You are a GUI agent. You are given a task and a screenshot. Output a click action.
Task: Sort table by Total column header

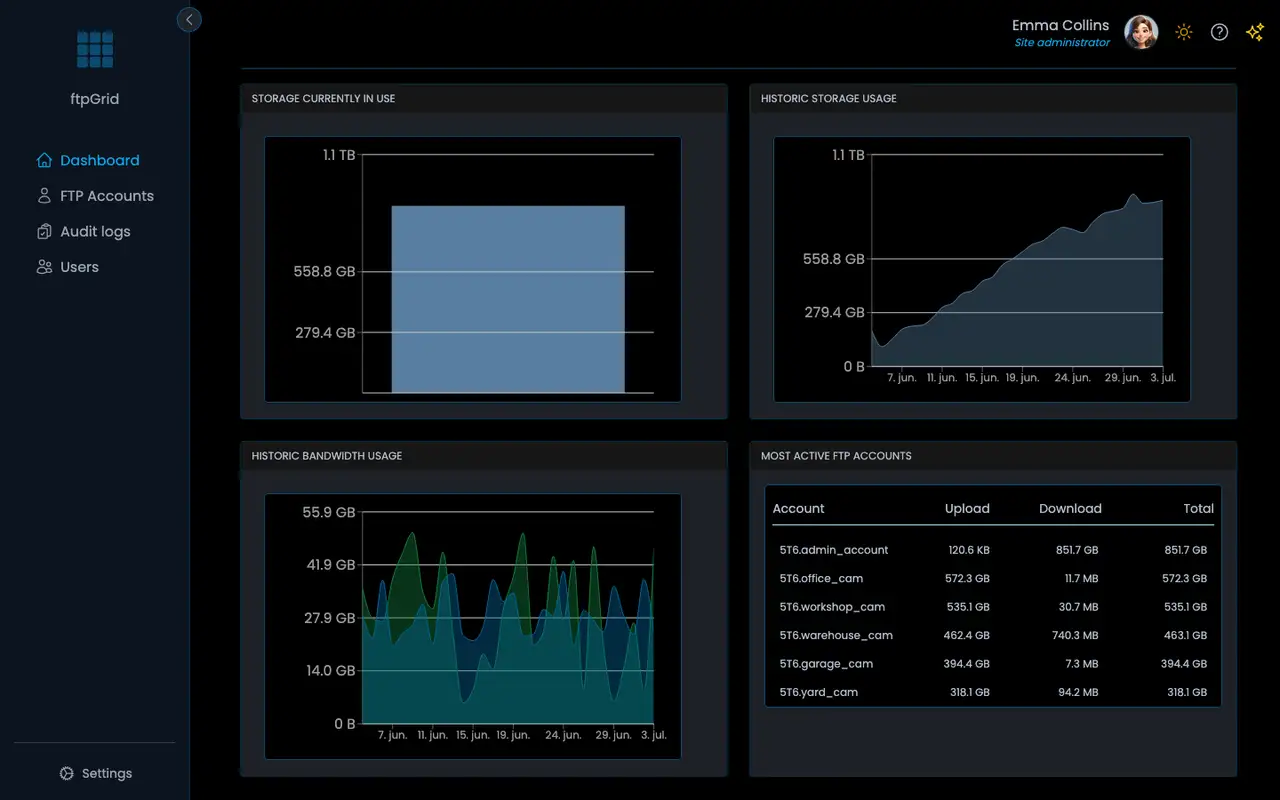[x=1197, y=508]
